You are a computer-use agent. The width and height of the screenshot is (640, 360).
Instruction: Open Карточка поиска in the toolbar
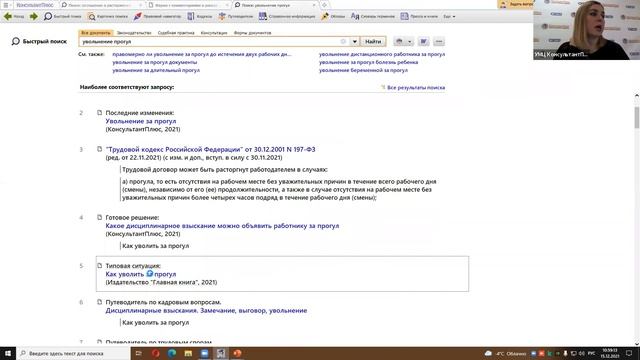(108, 16)
